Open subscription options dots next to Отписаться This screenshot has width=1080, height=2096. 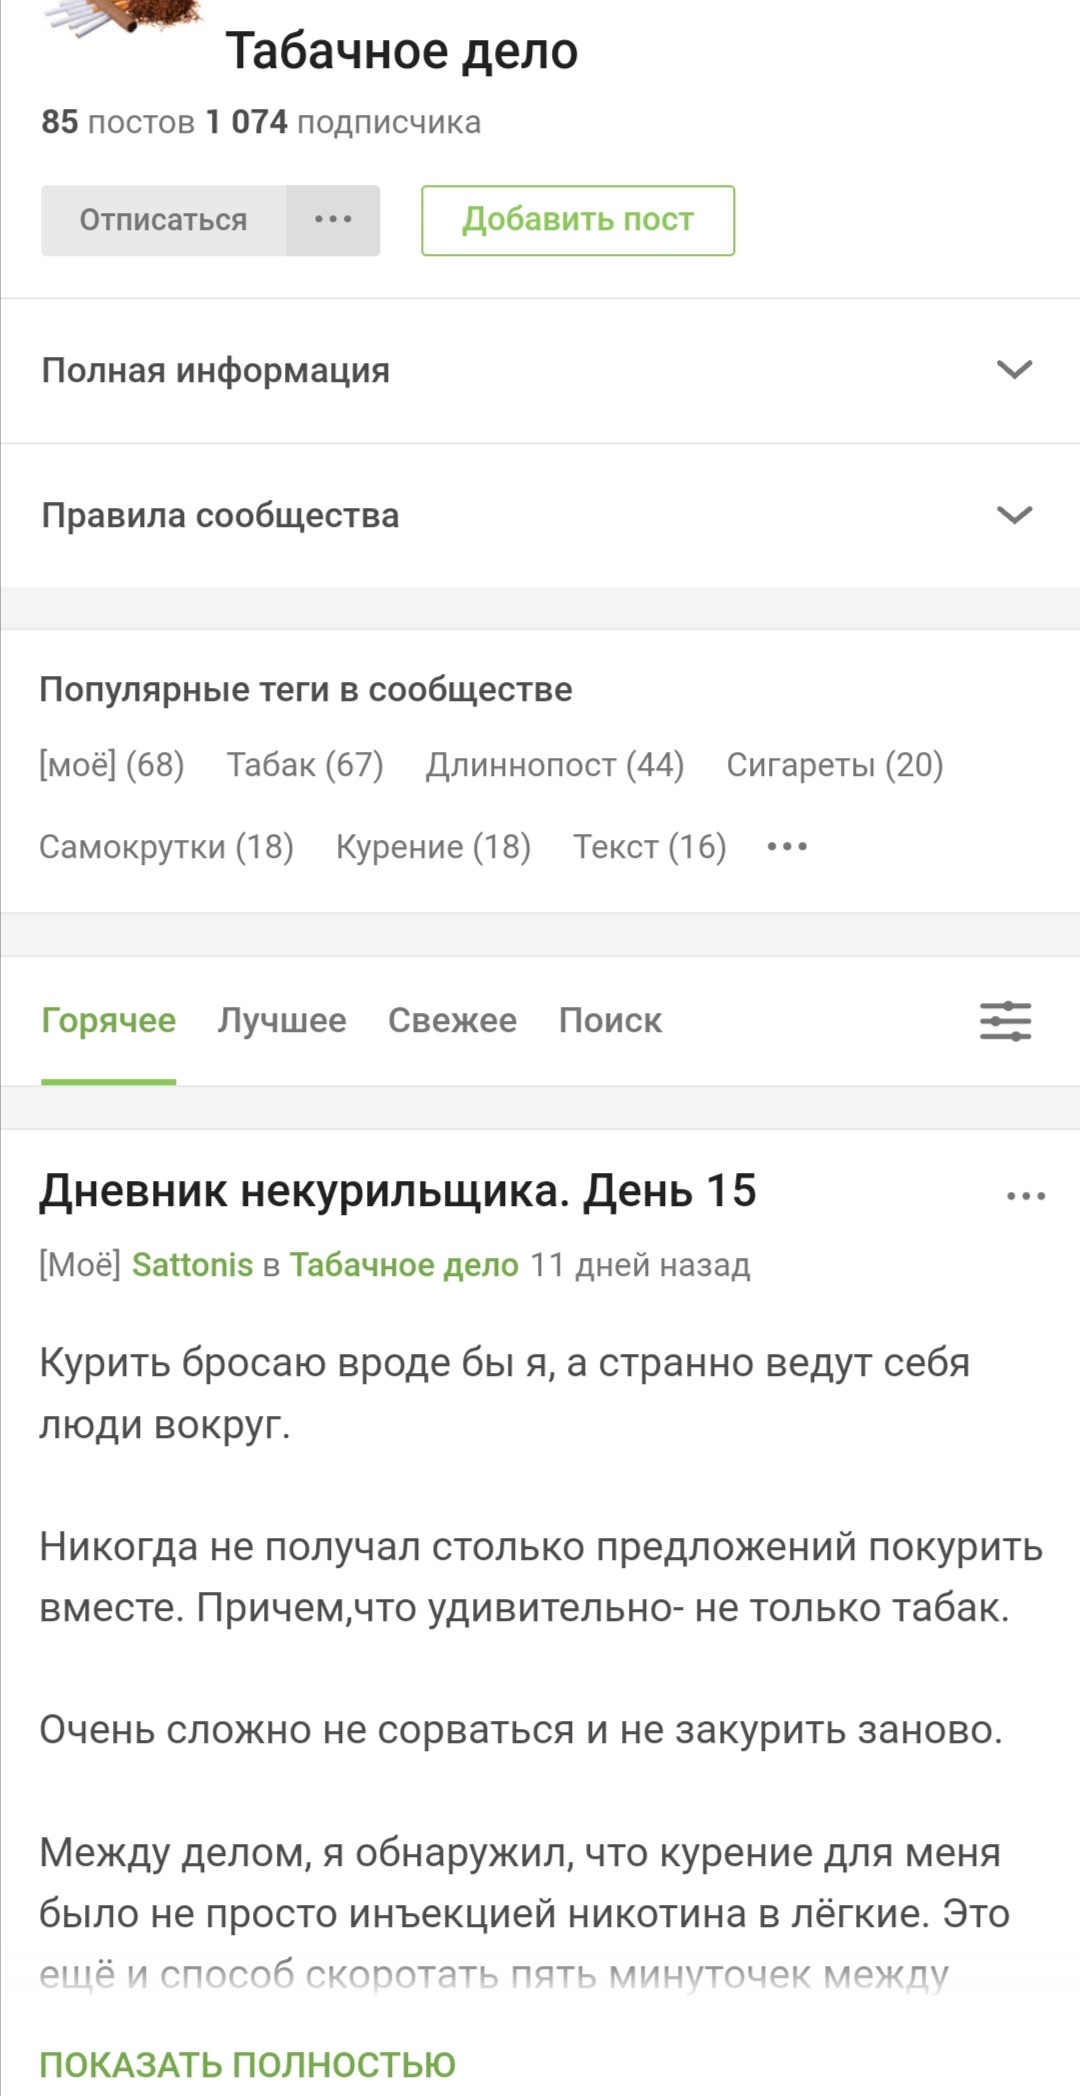click(333, 220)
